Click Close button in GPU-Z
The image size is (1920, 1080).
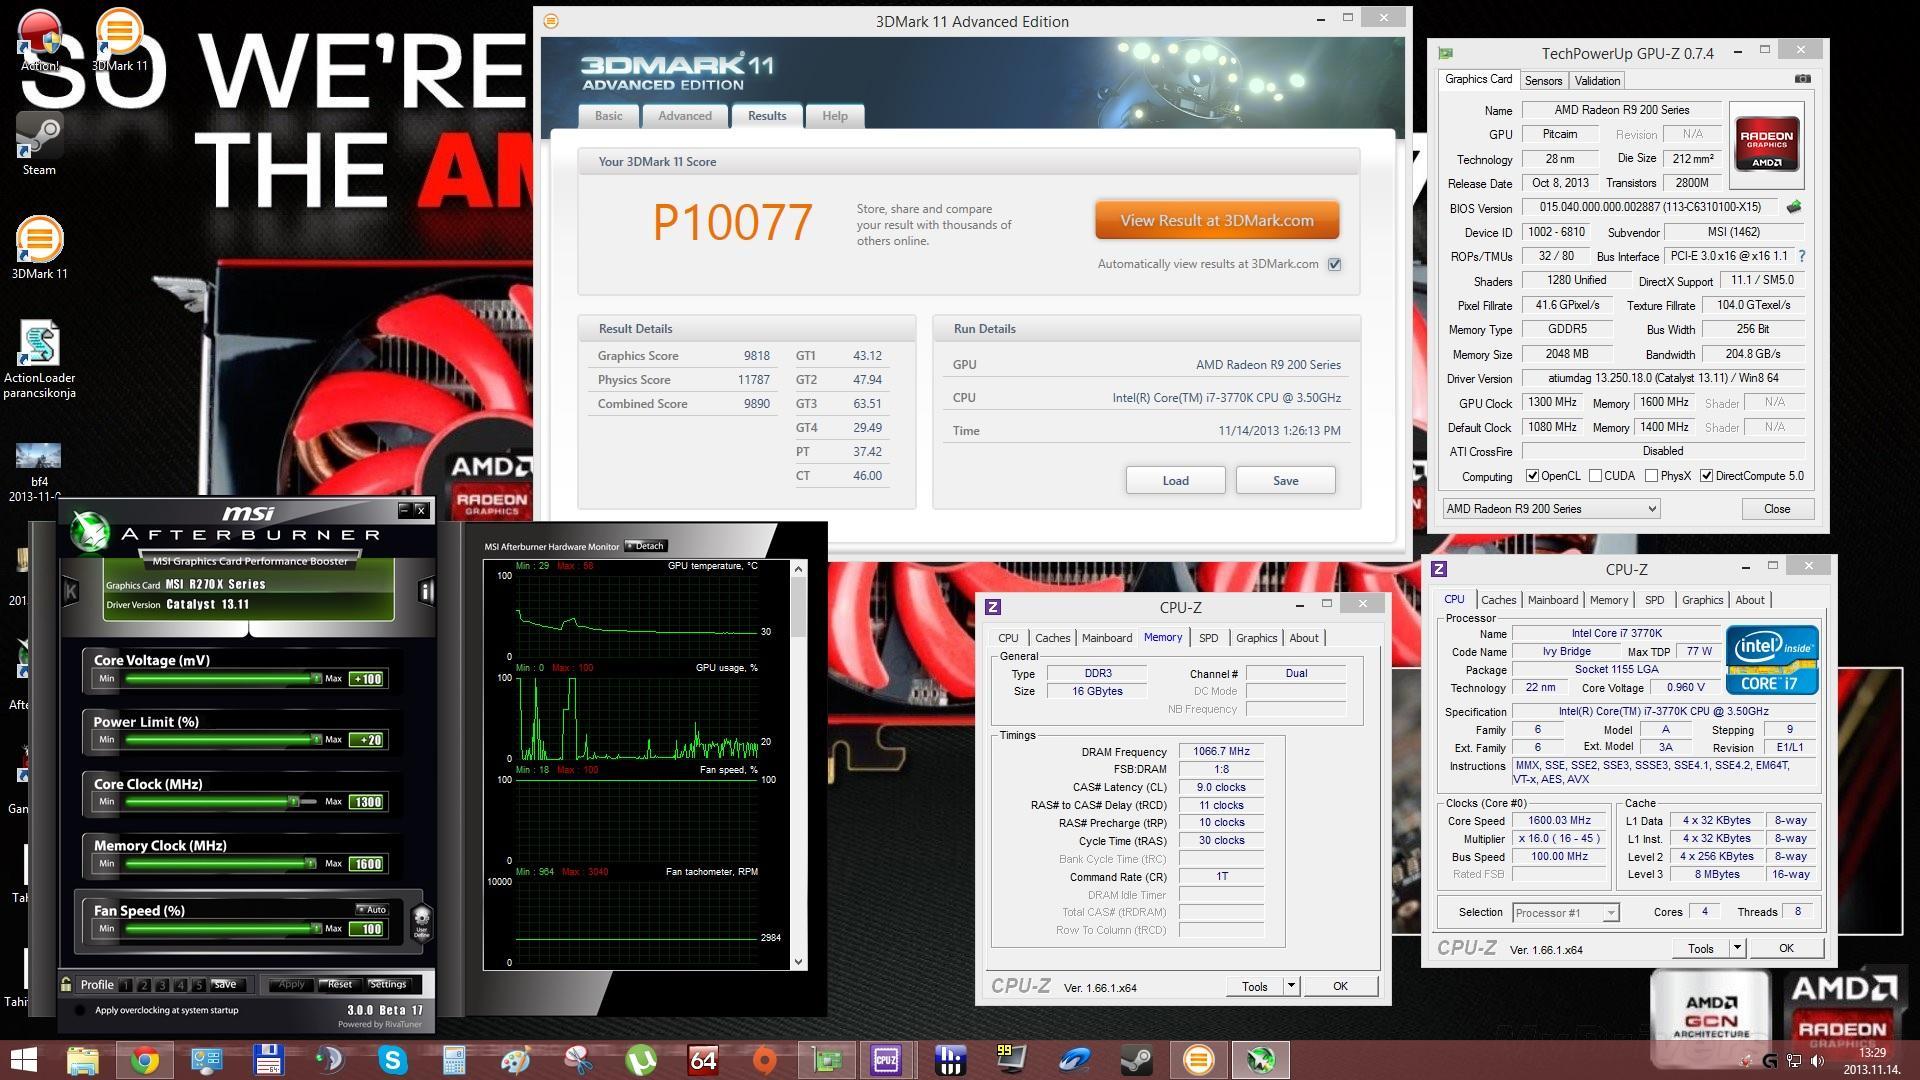(1776, 509)
